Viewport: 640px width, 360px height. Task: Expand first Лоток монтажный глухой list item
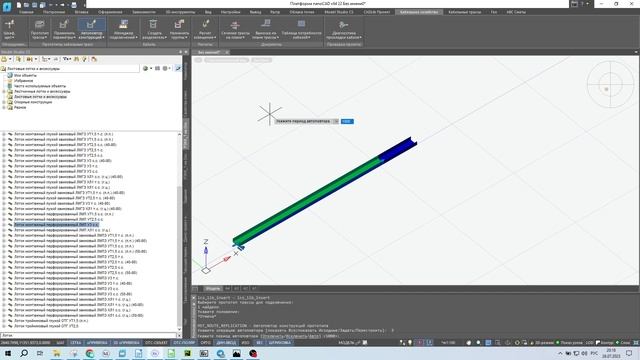tap(4, 134)
